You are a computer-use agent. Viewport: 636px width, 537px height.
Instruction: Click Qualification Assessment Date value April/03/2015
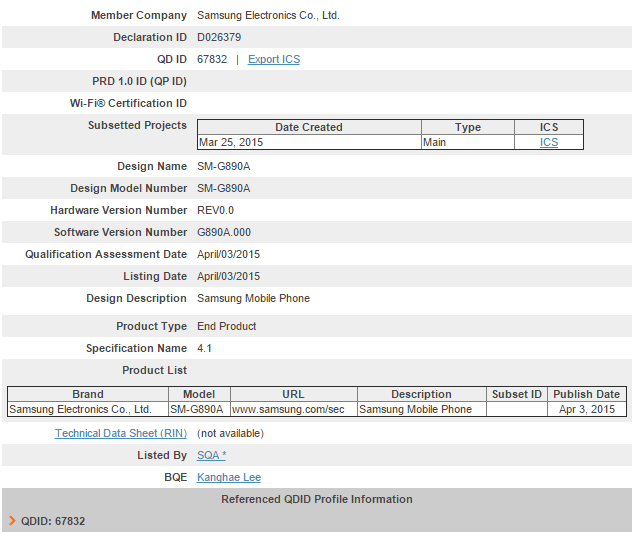[x=228, y=254]
